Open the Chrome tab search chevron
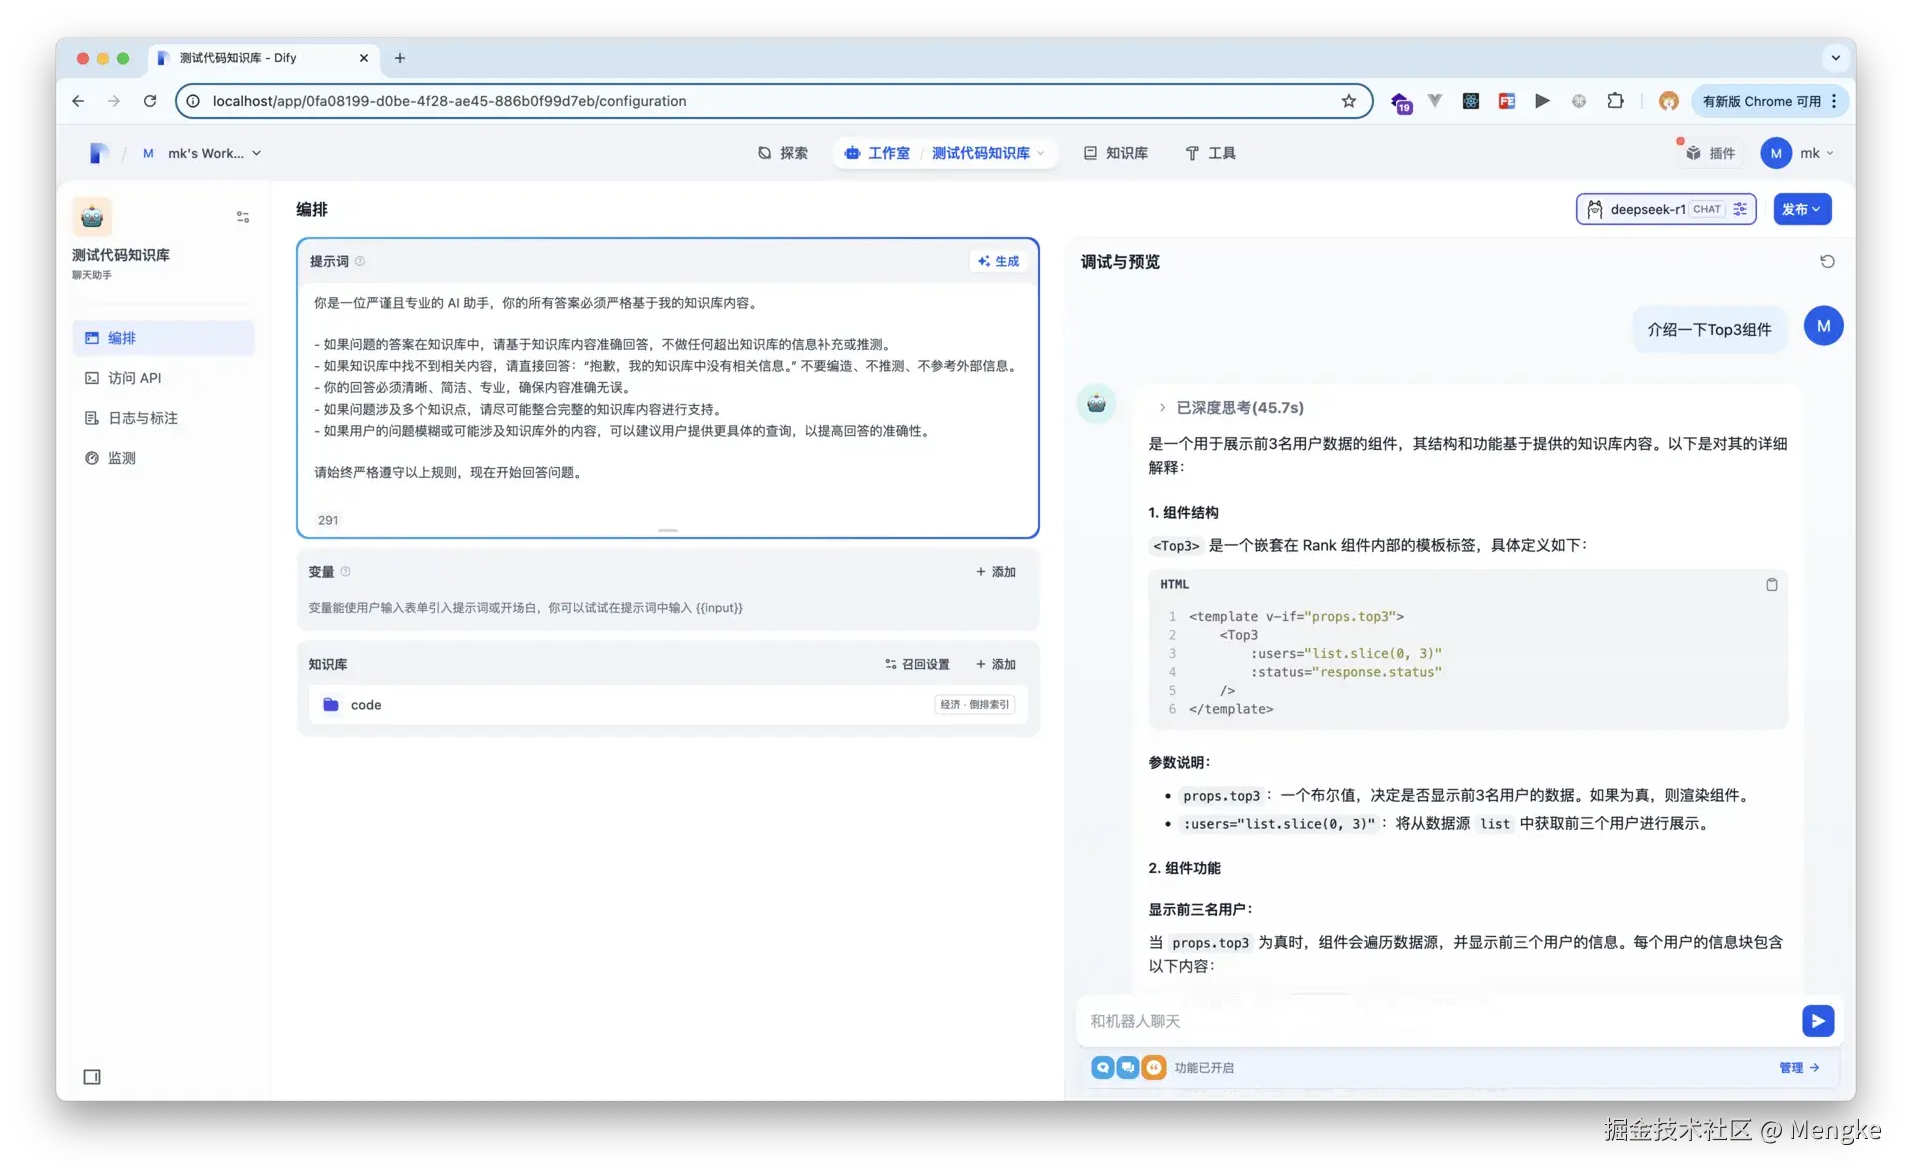The width and height of the screenshot is (1912, 1175). click(1835, 58)
